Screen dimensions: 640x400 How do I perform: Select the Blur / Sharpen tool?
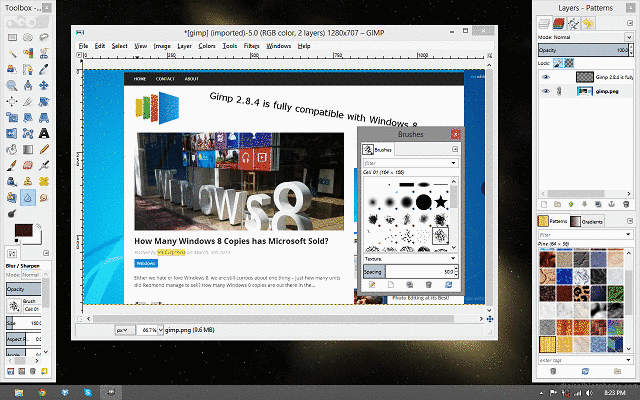click(x=28, y=198)
